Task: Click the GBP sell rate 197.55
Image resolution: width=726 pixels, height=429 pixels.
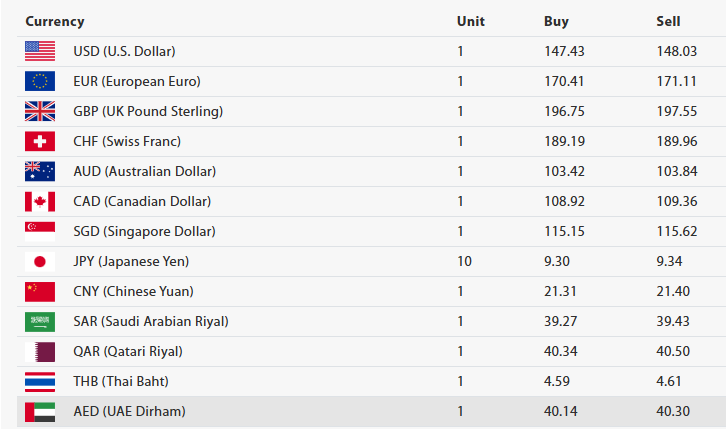Action: coord(675,111)
